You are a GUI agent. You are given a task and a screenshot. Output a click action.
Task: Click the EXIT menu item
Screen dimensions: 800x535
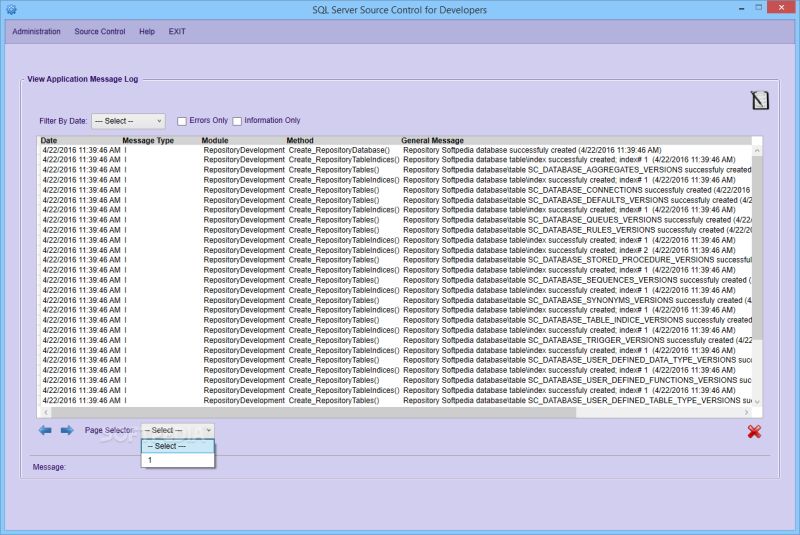point(177,31)
